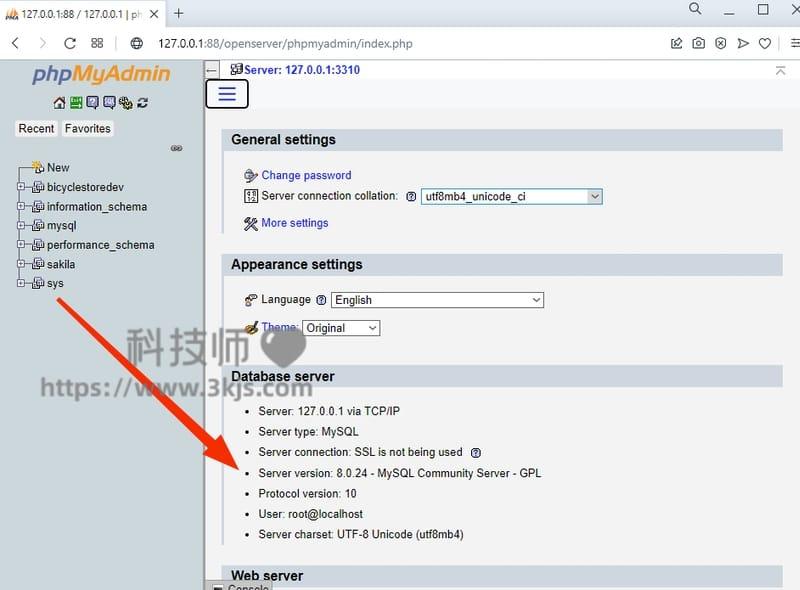Viewport: 800px width, 590px height.
Task: Click the browser send arrow icon
Action: 743,43
